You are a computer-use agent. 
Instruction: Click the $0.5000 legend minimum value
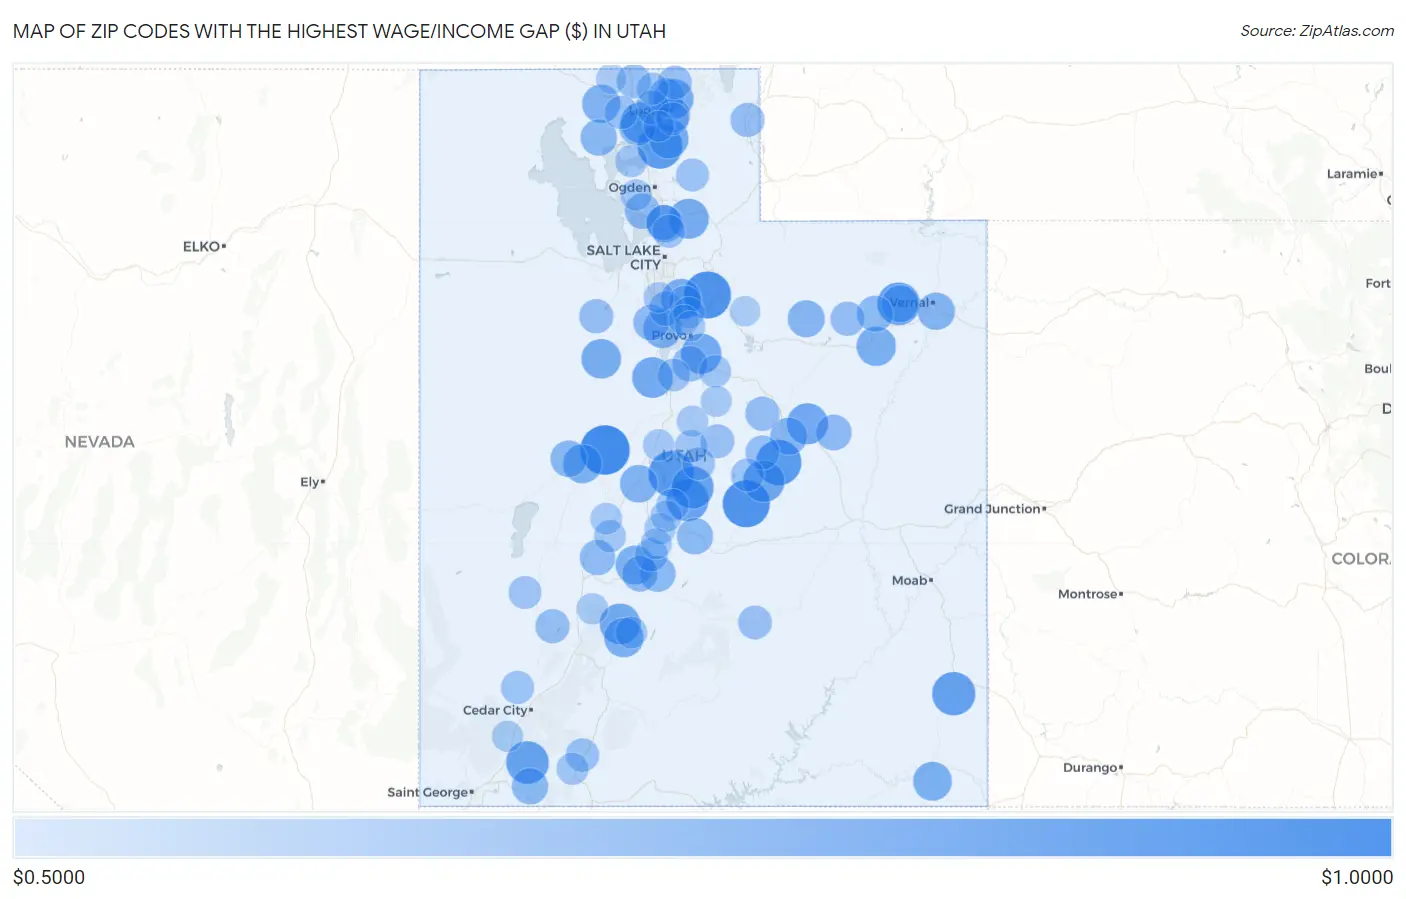coord(49,877)
